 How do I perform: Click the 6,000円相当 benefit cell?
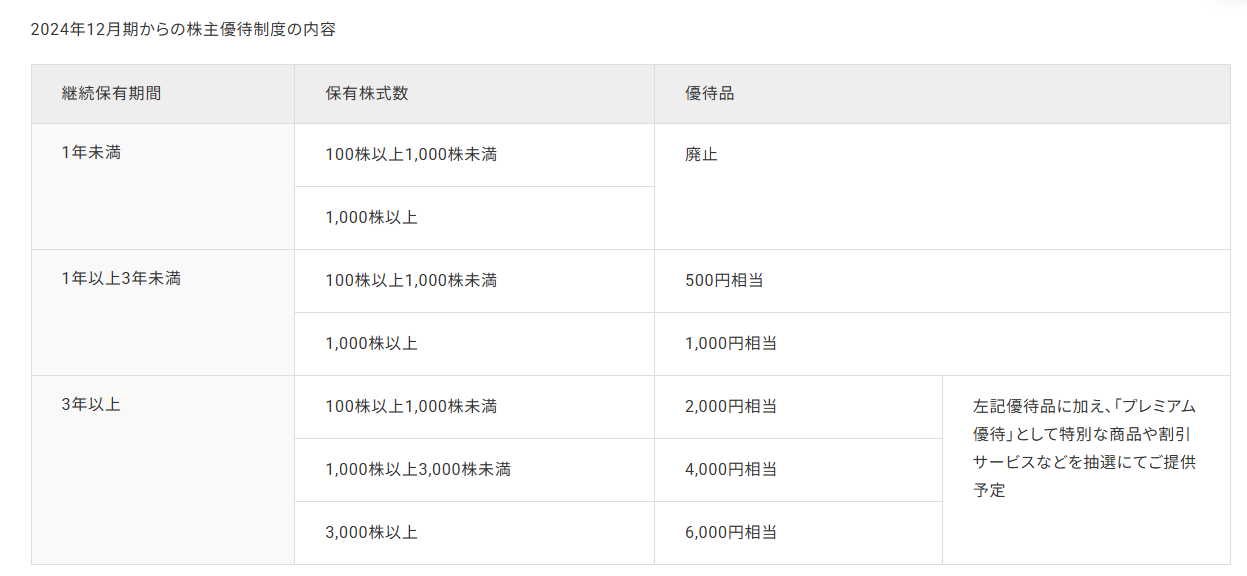pos(731,533)
